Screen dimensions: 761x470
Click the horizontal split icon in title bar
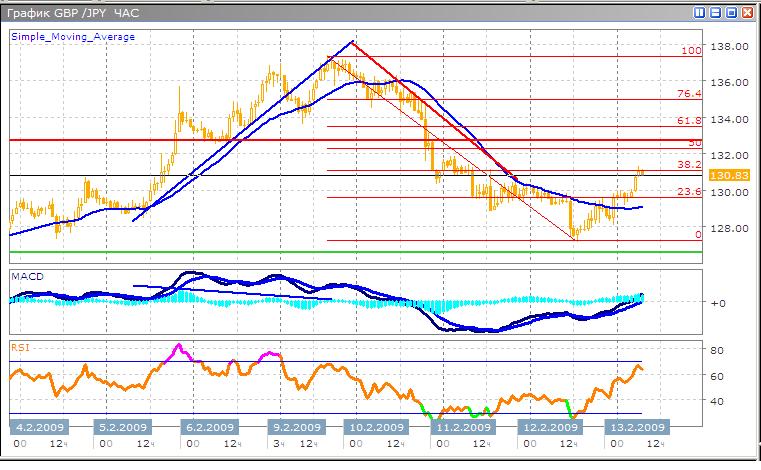(716, 12)
